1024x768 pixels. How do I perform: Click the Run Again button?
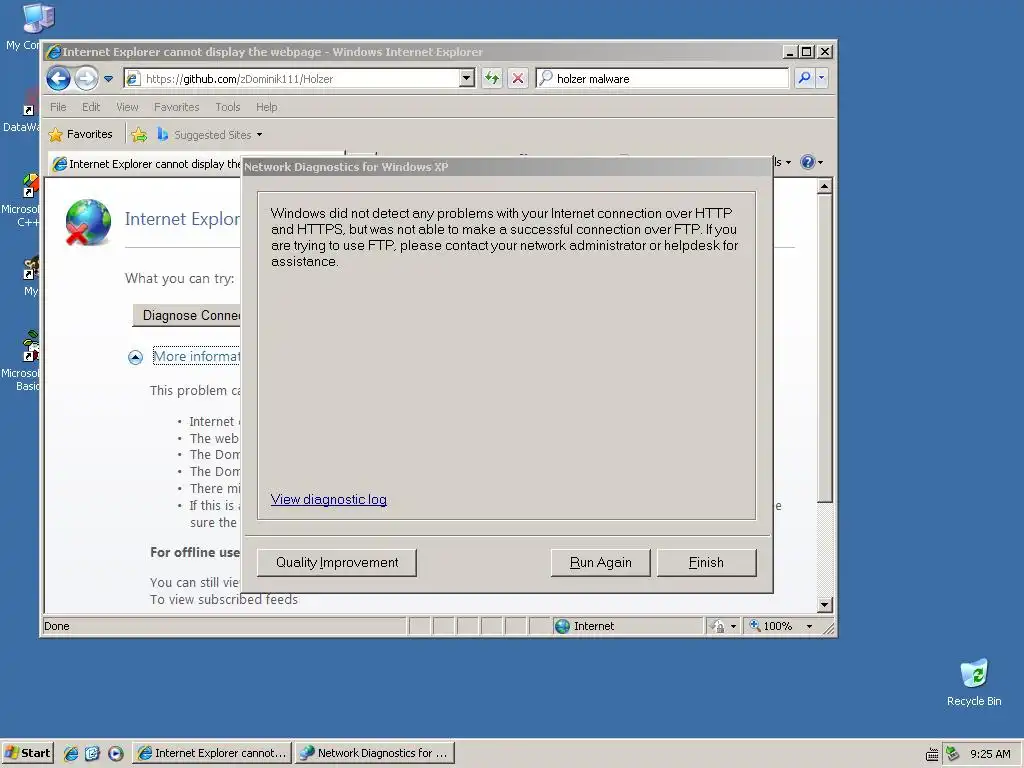point(600,563)
